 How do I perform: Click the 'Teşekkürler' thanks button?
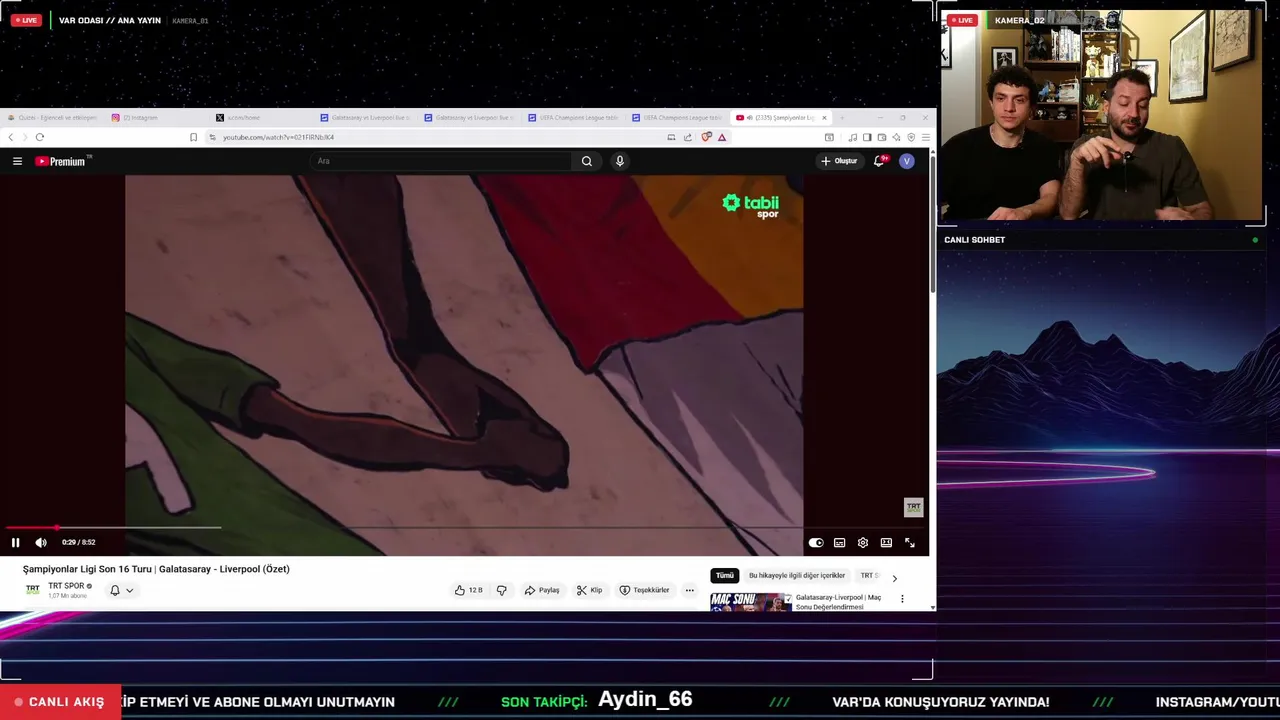(x=644, y=590)
